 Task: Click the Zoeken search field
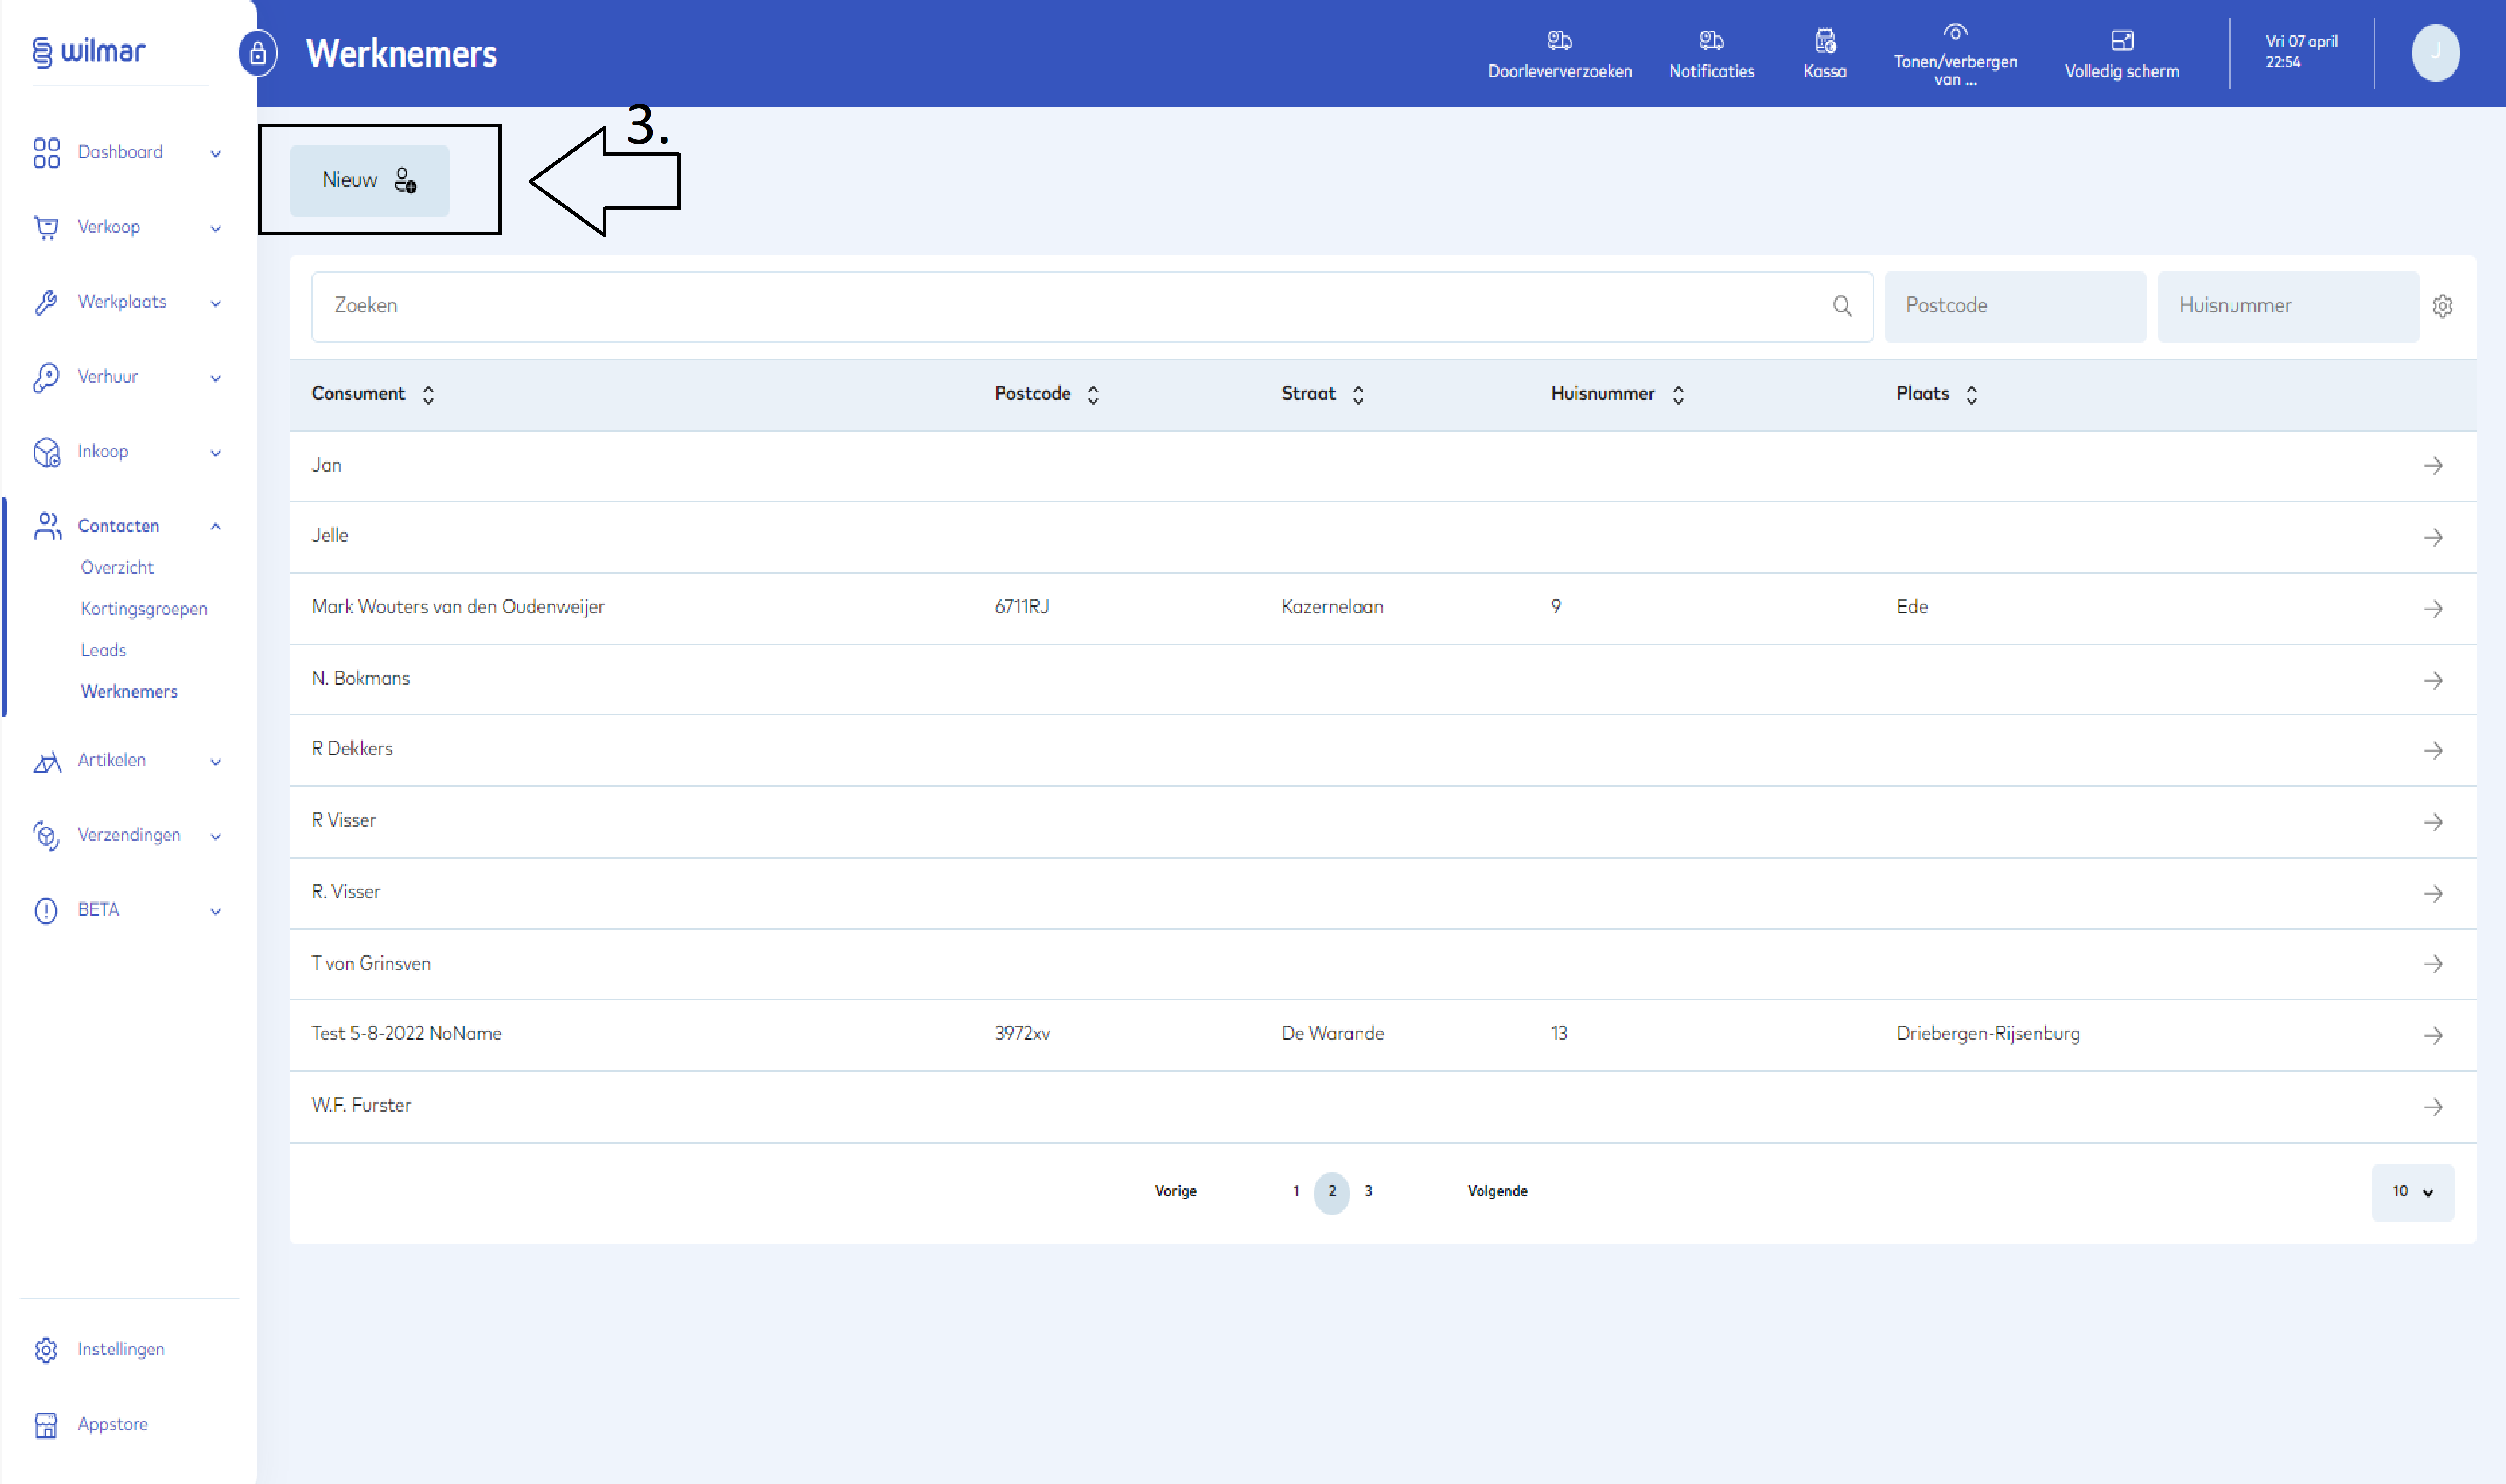(x=1070, y=306)
